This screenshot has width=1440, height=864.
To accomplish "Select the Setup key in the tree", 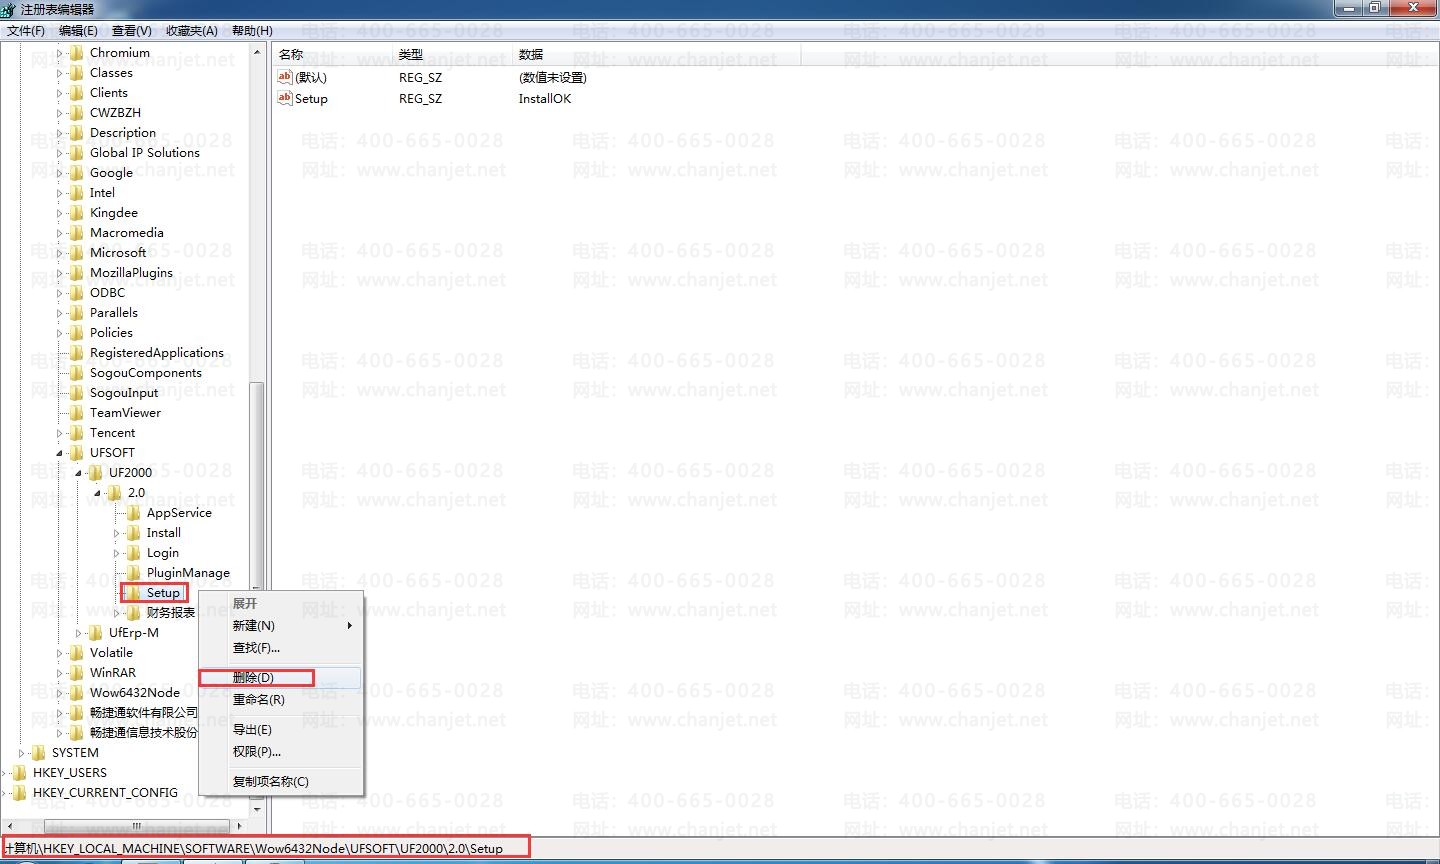I will click(163, 593).
